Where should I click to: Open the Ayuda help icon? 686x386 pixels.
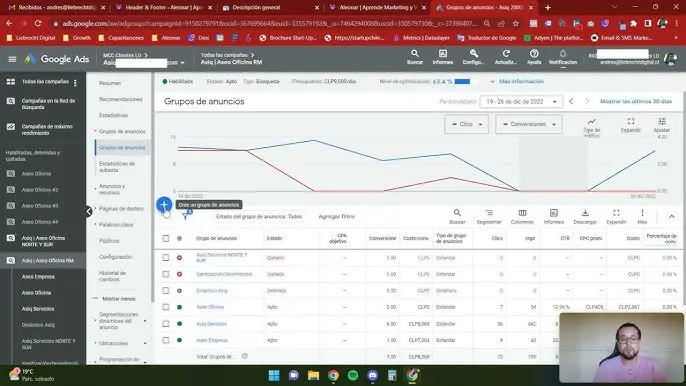534,57
